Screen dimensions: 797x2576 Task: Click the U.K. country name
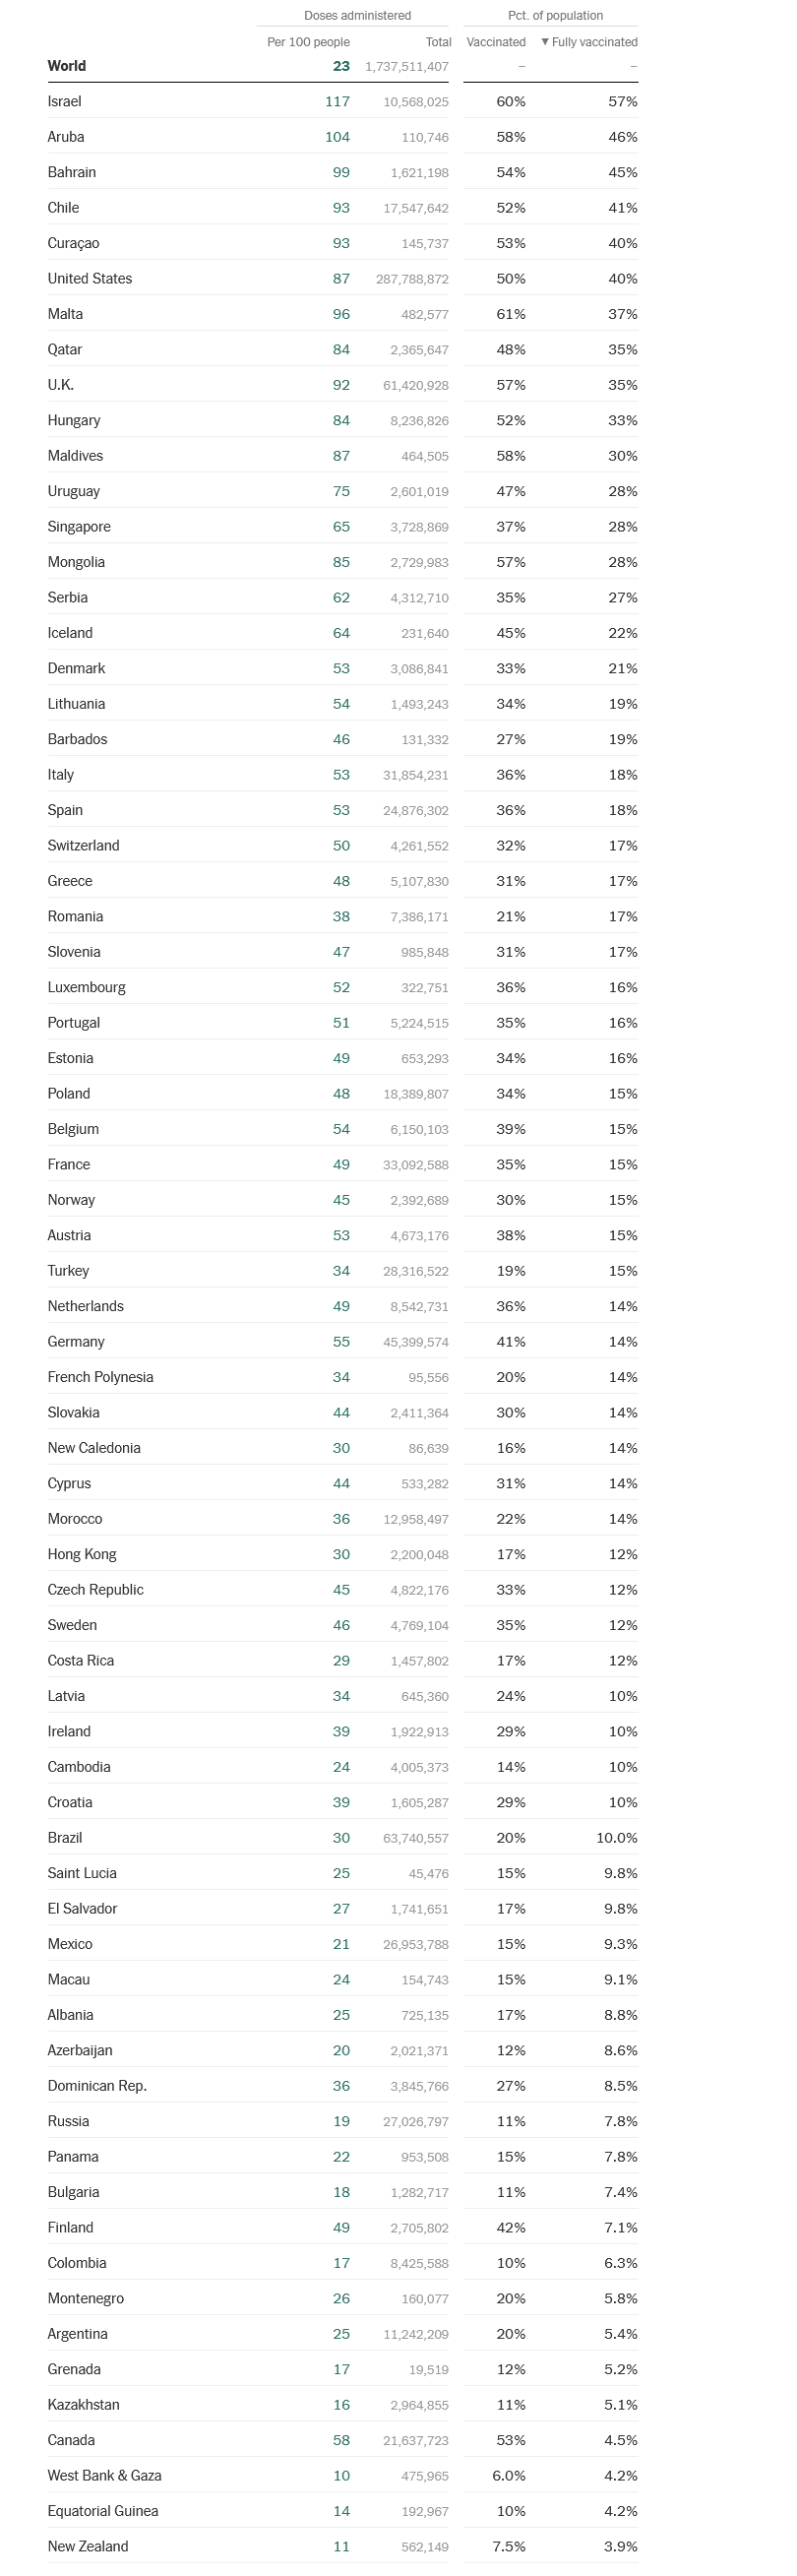click(61, 384)
